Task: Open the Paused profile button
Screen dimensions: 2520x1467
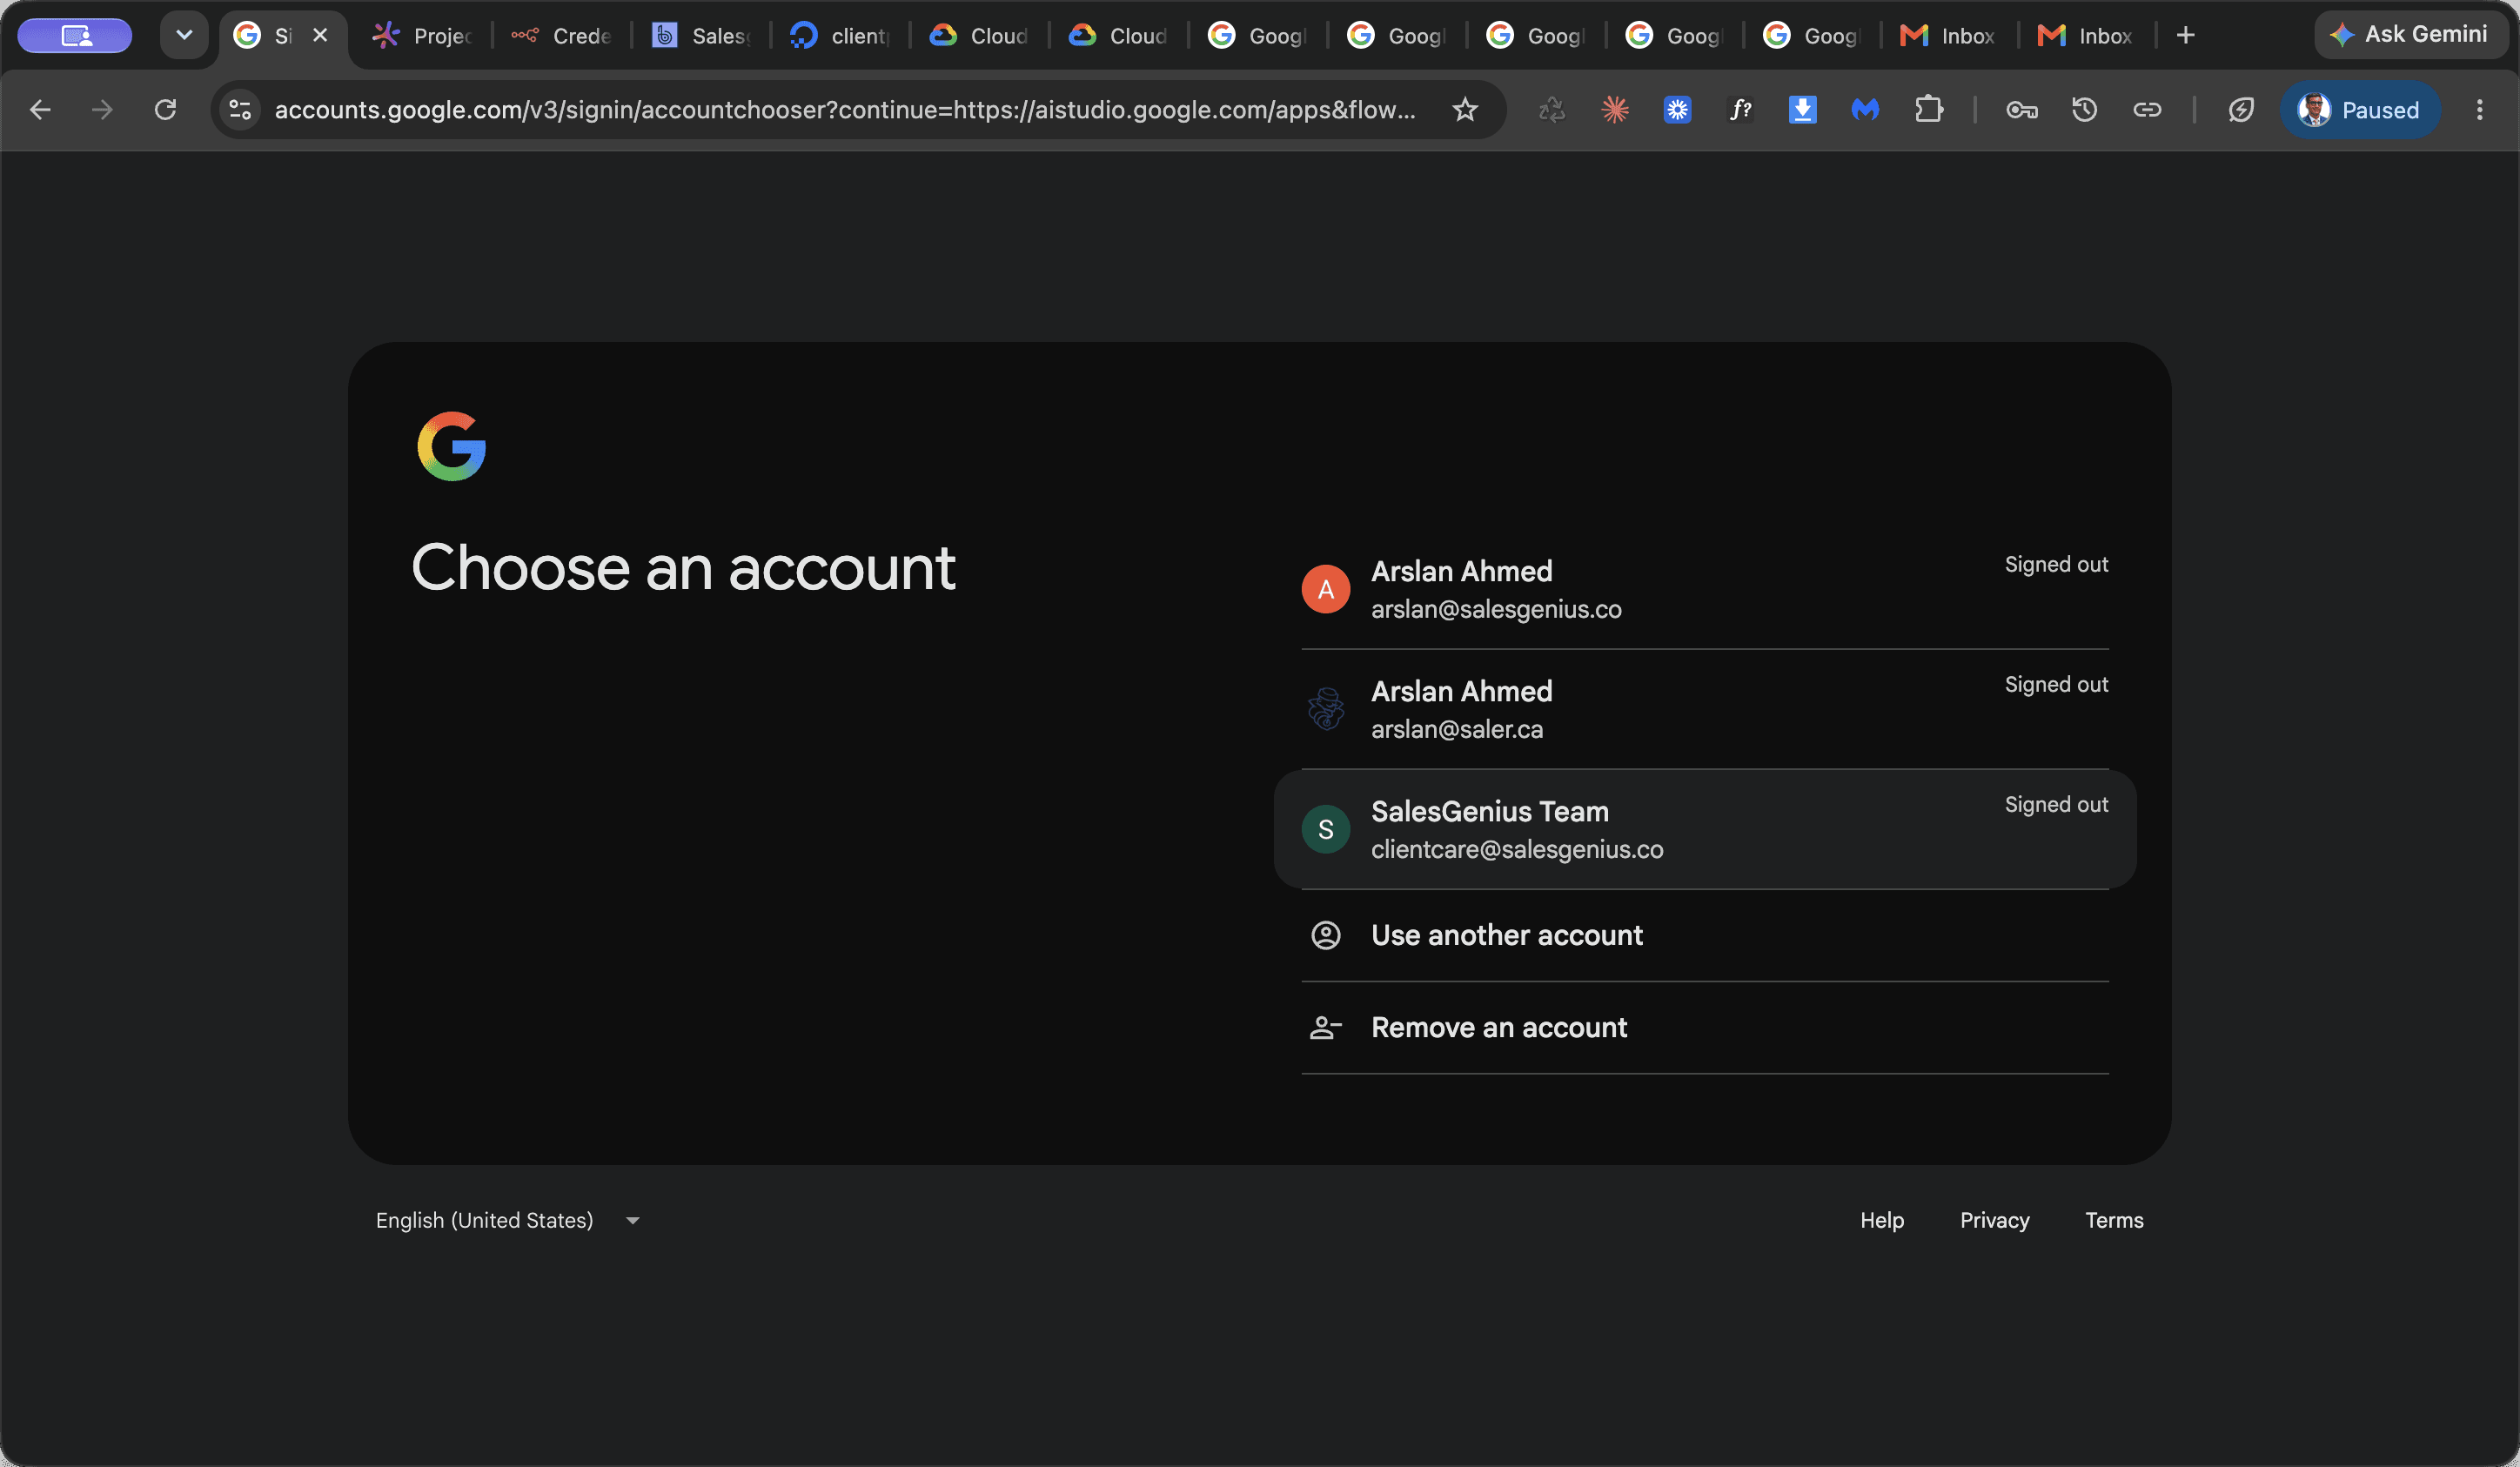Action: coord(2359,110)
